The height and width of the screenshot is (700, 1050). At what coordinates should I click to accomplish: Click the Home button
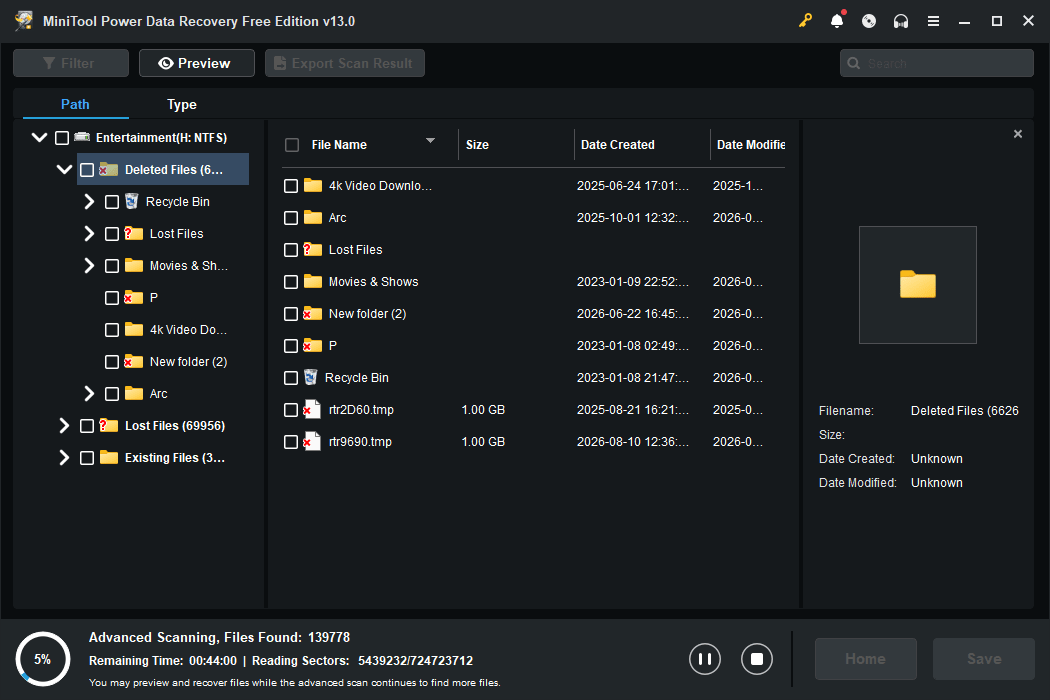(x=865, y=659)
